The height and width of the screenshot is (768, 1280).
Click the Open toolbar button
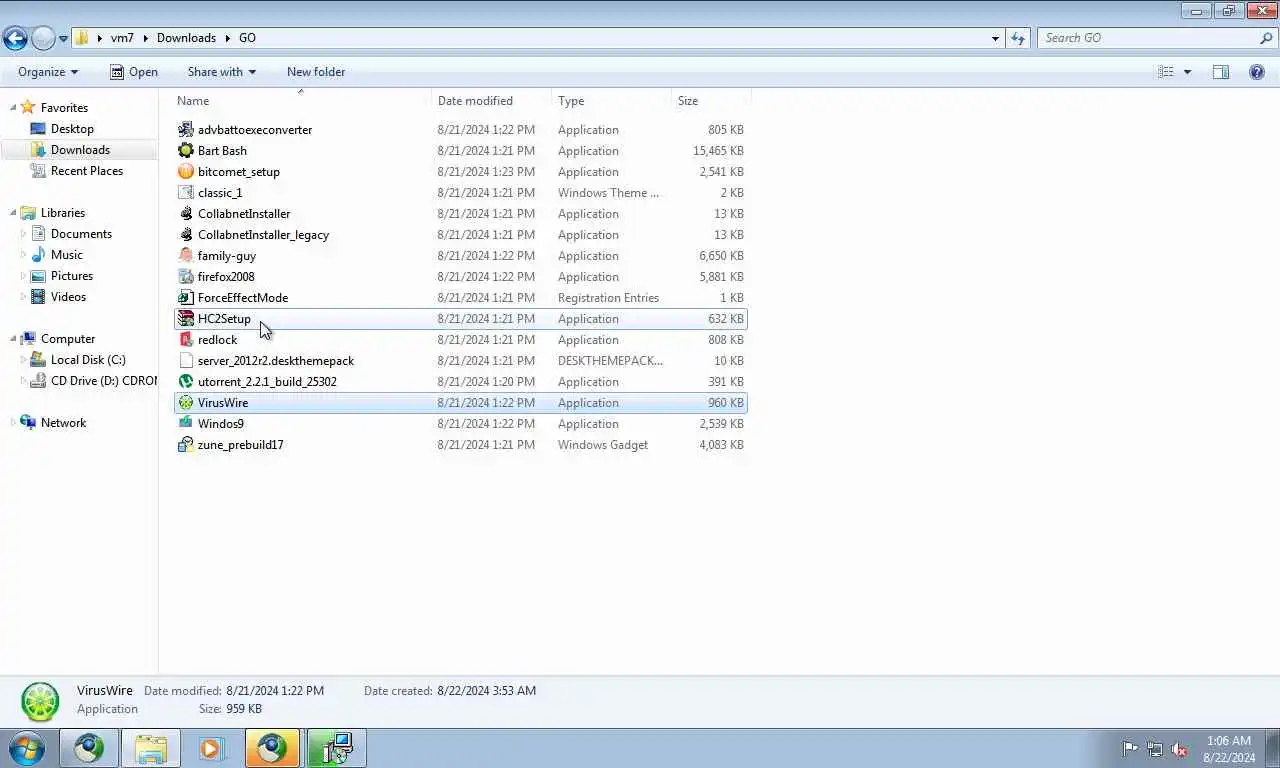tap(133, 72)
